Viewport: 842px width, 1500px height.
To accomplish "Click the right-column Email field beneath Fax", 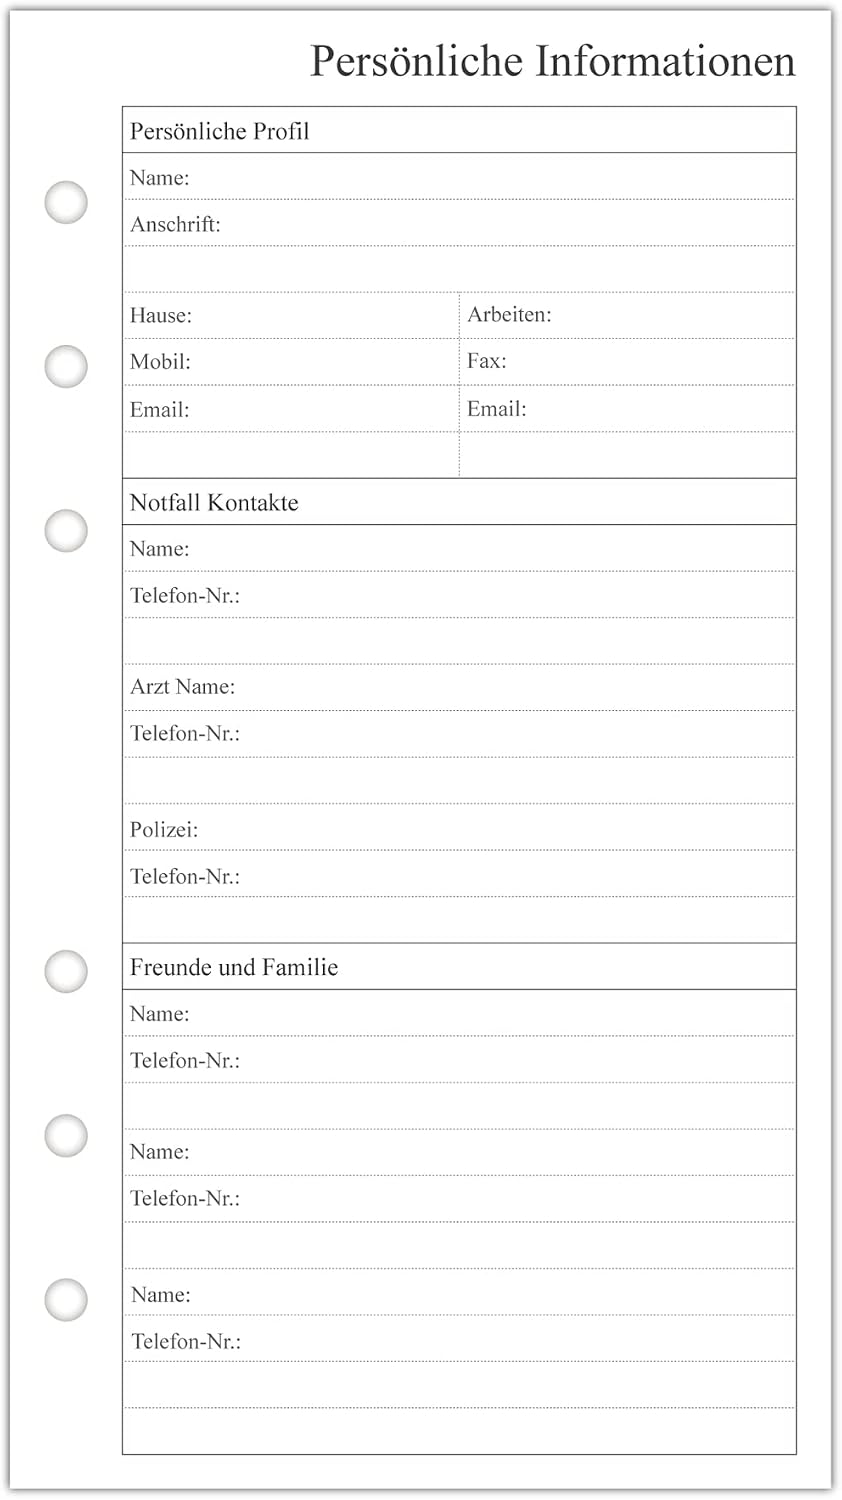I will click(x=628, y=408).
